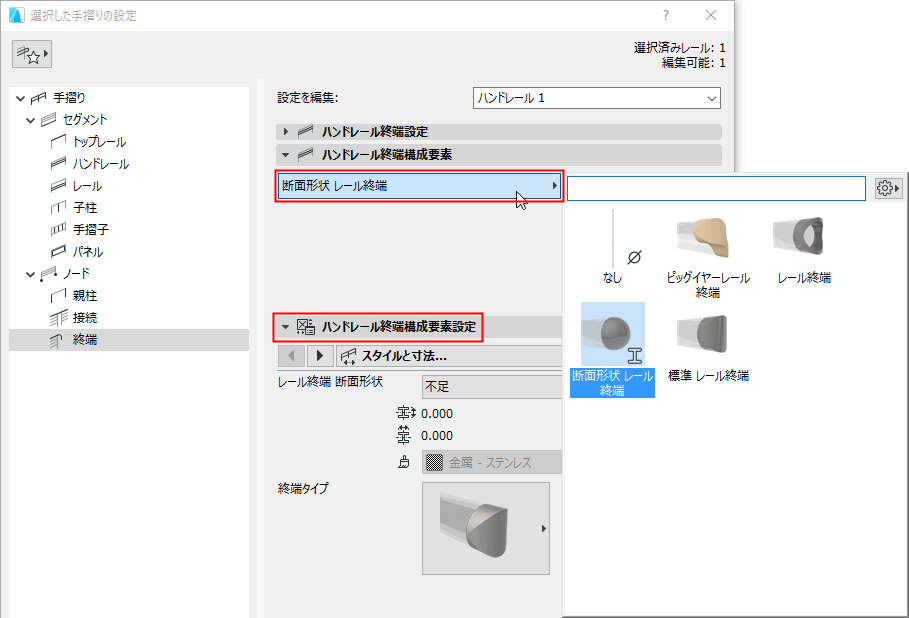Choose the 断面形状 レール終端 component thumbnail

click(613, 334)
